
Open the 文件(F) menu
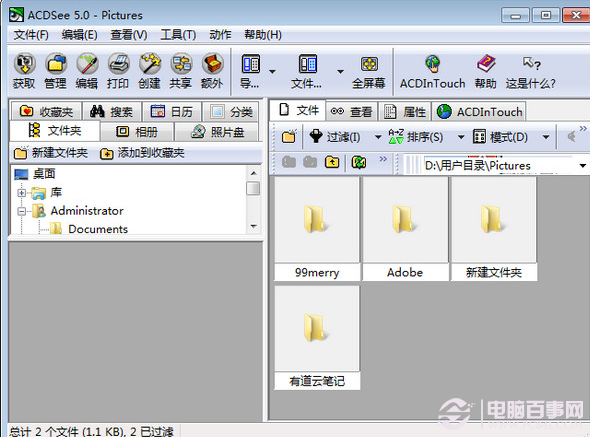[x=31, y=35]
